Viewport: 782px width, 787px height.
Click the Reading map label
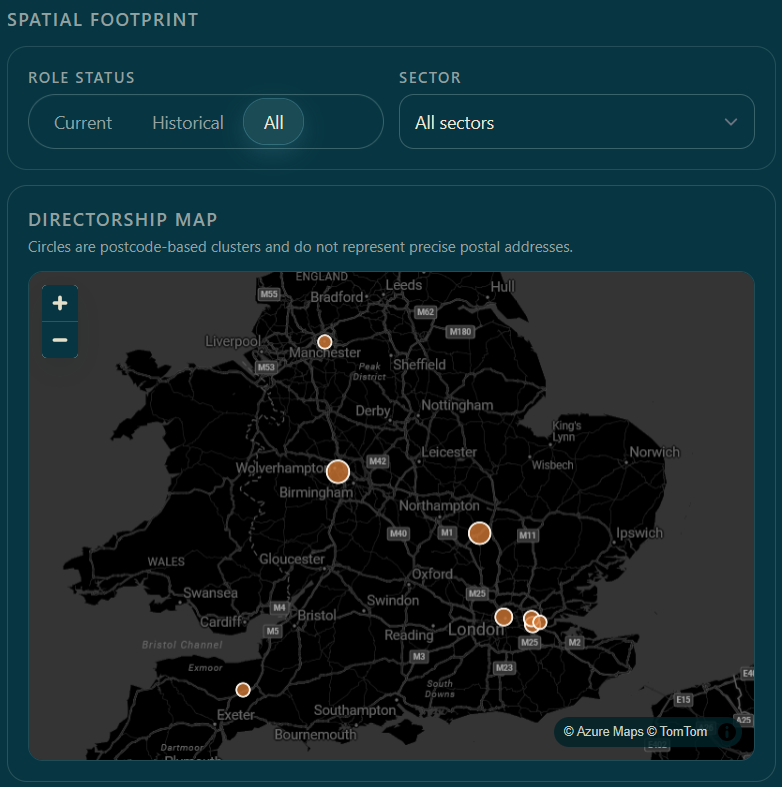(409, 635)
